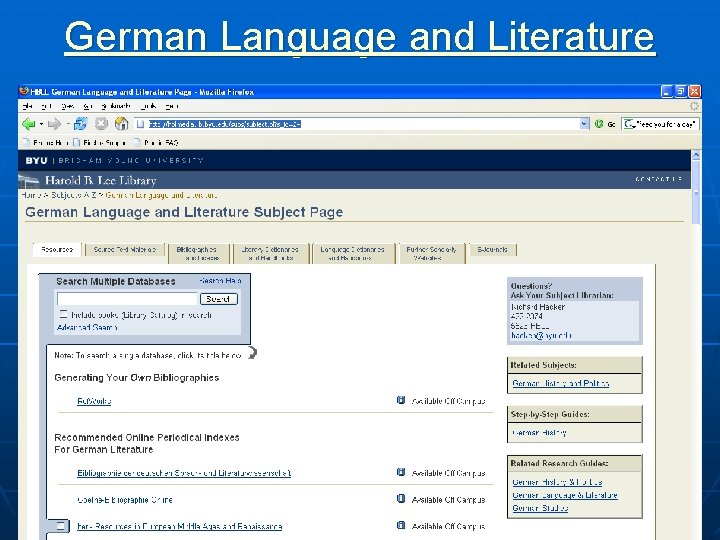The image size is (720, 540).
Task: Open resources in European Middle Ages and Renaissance link
Action: click(x=180, y=526)
